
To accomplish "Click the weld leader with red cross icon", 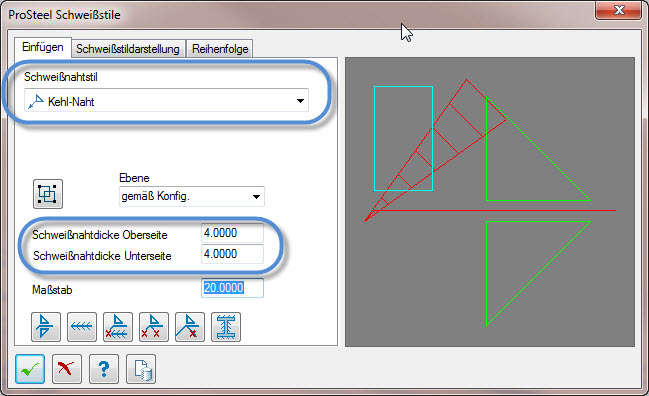I will 190,327.
